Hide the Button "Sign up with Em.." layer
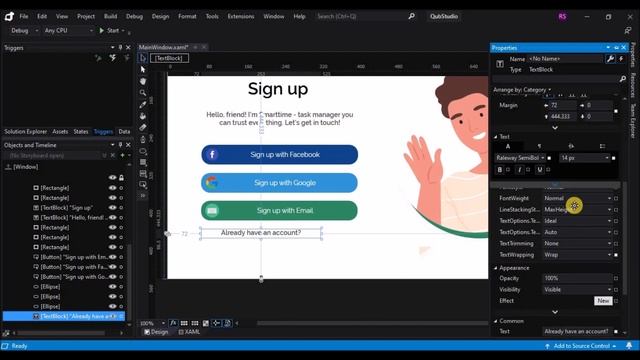This screenshot has width=640, height=360. point(112,257)
